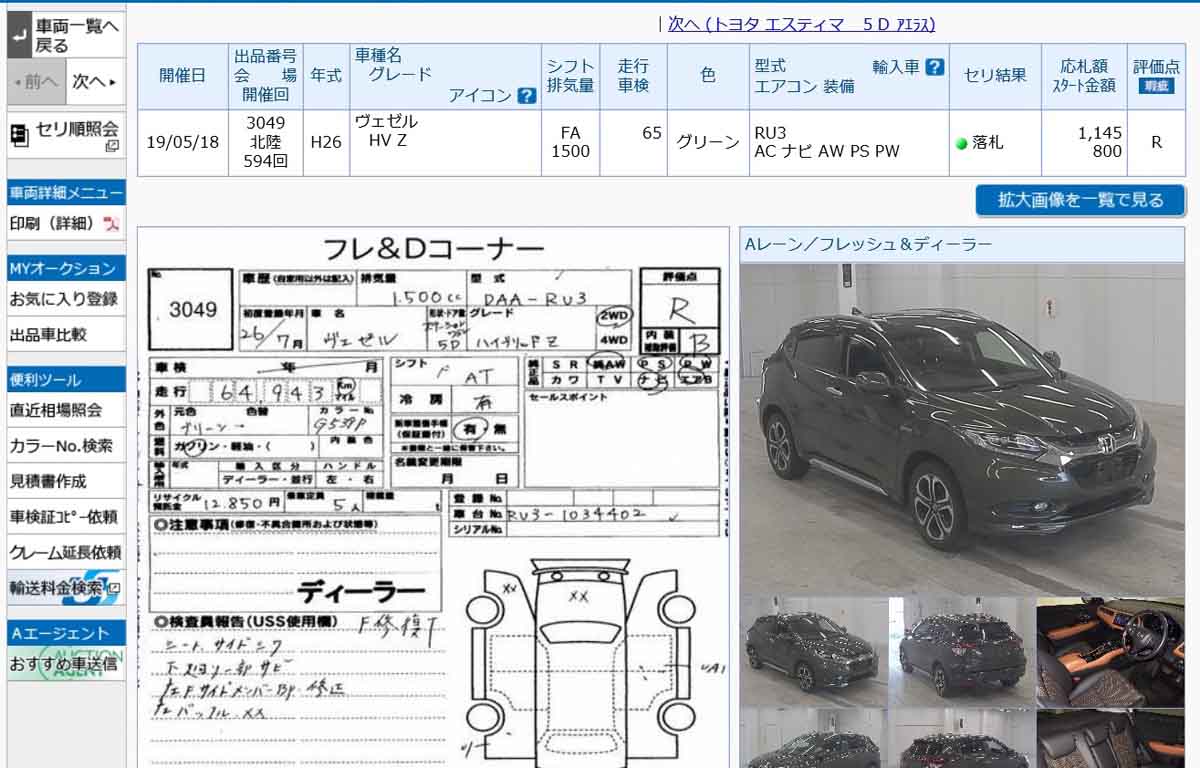Click the 開催日 column header
This screenshot has height=768, width=1200.
pos(183,76)
